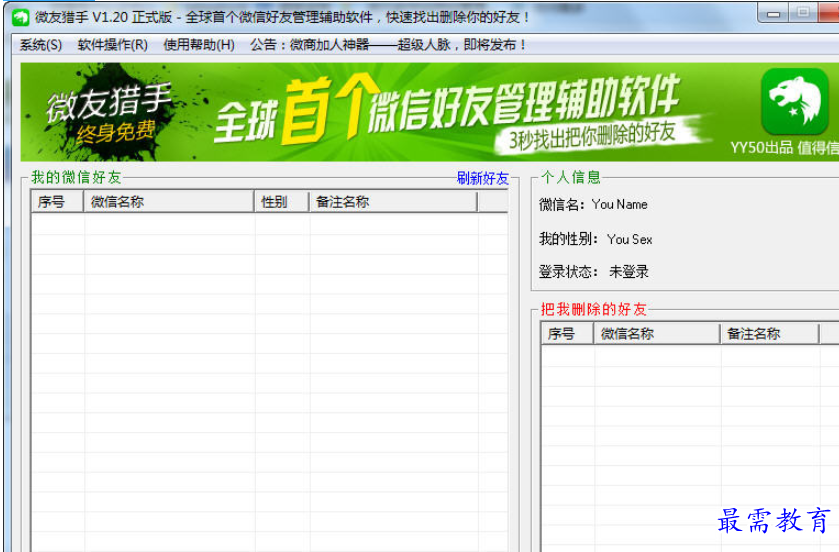Click the 性别 column header
The height and width of the screenshot is (552, 839).
[281, 202]
